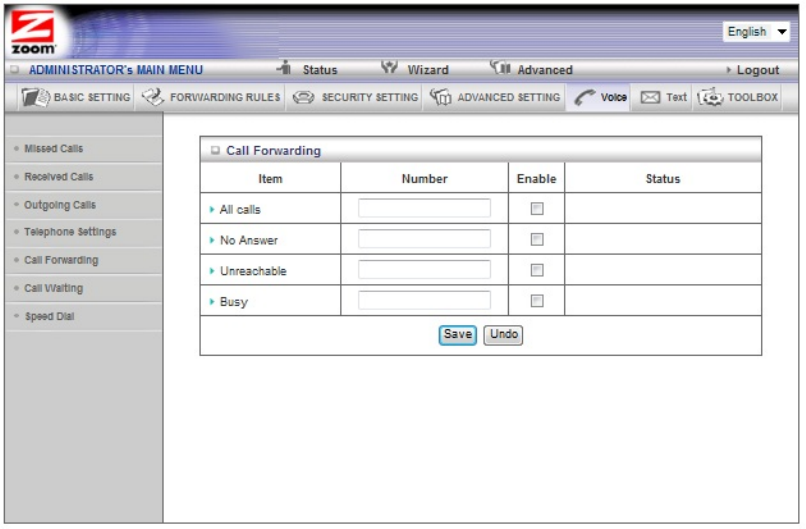
Task: Click the arrow beside All calls
Action: click(x=212, y=209)
